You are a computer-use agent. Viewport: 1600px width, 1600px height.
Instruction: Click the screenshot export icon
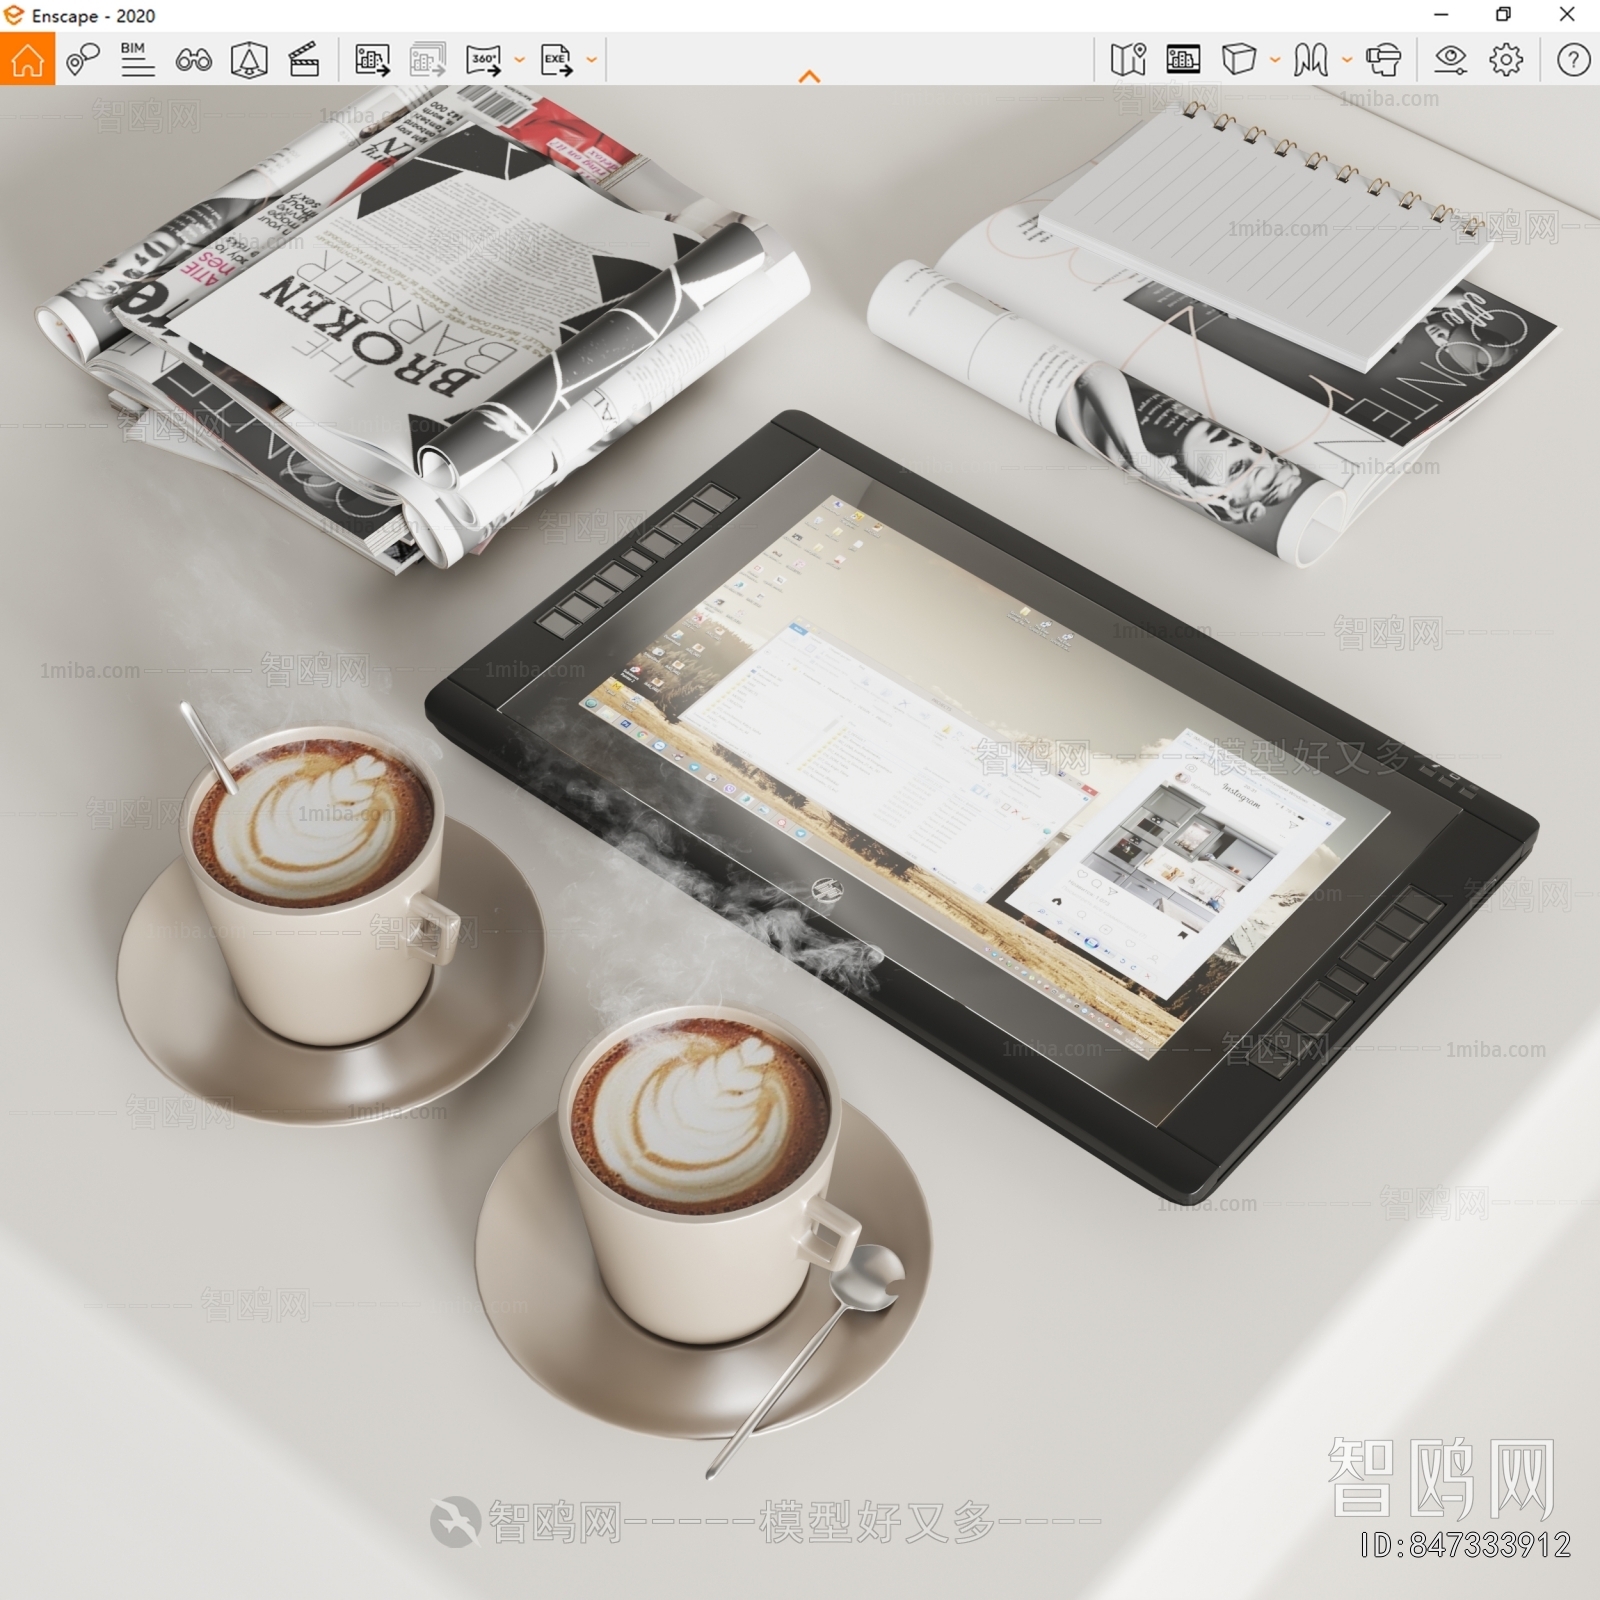(372, 60)
